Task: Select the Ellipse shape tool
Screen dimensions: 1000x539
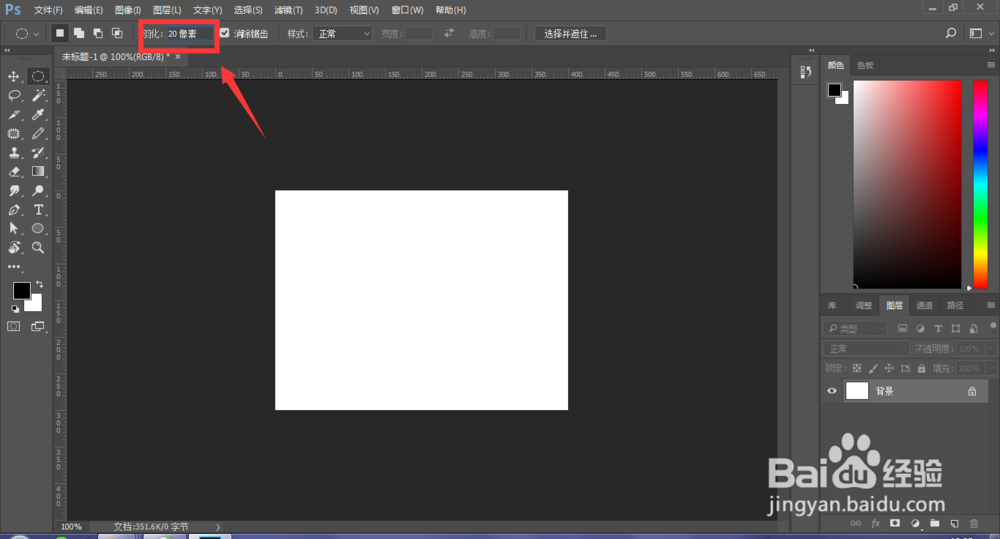Action: pyautogui.click(x=38, y=228)
